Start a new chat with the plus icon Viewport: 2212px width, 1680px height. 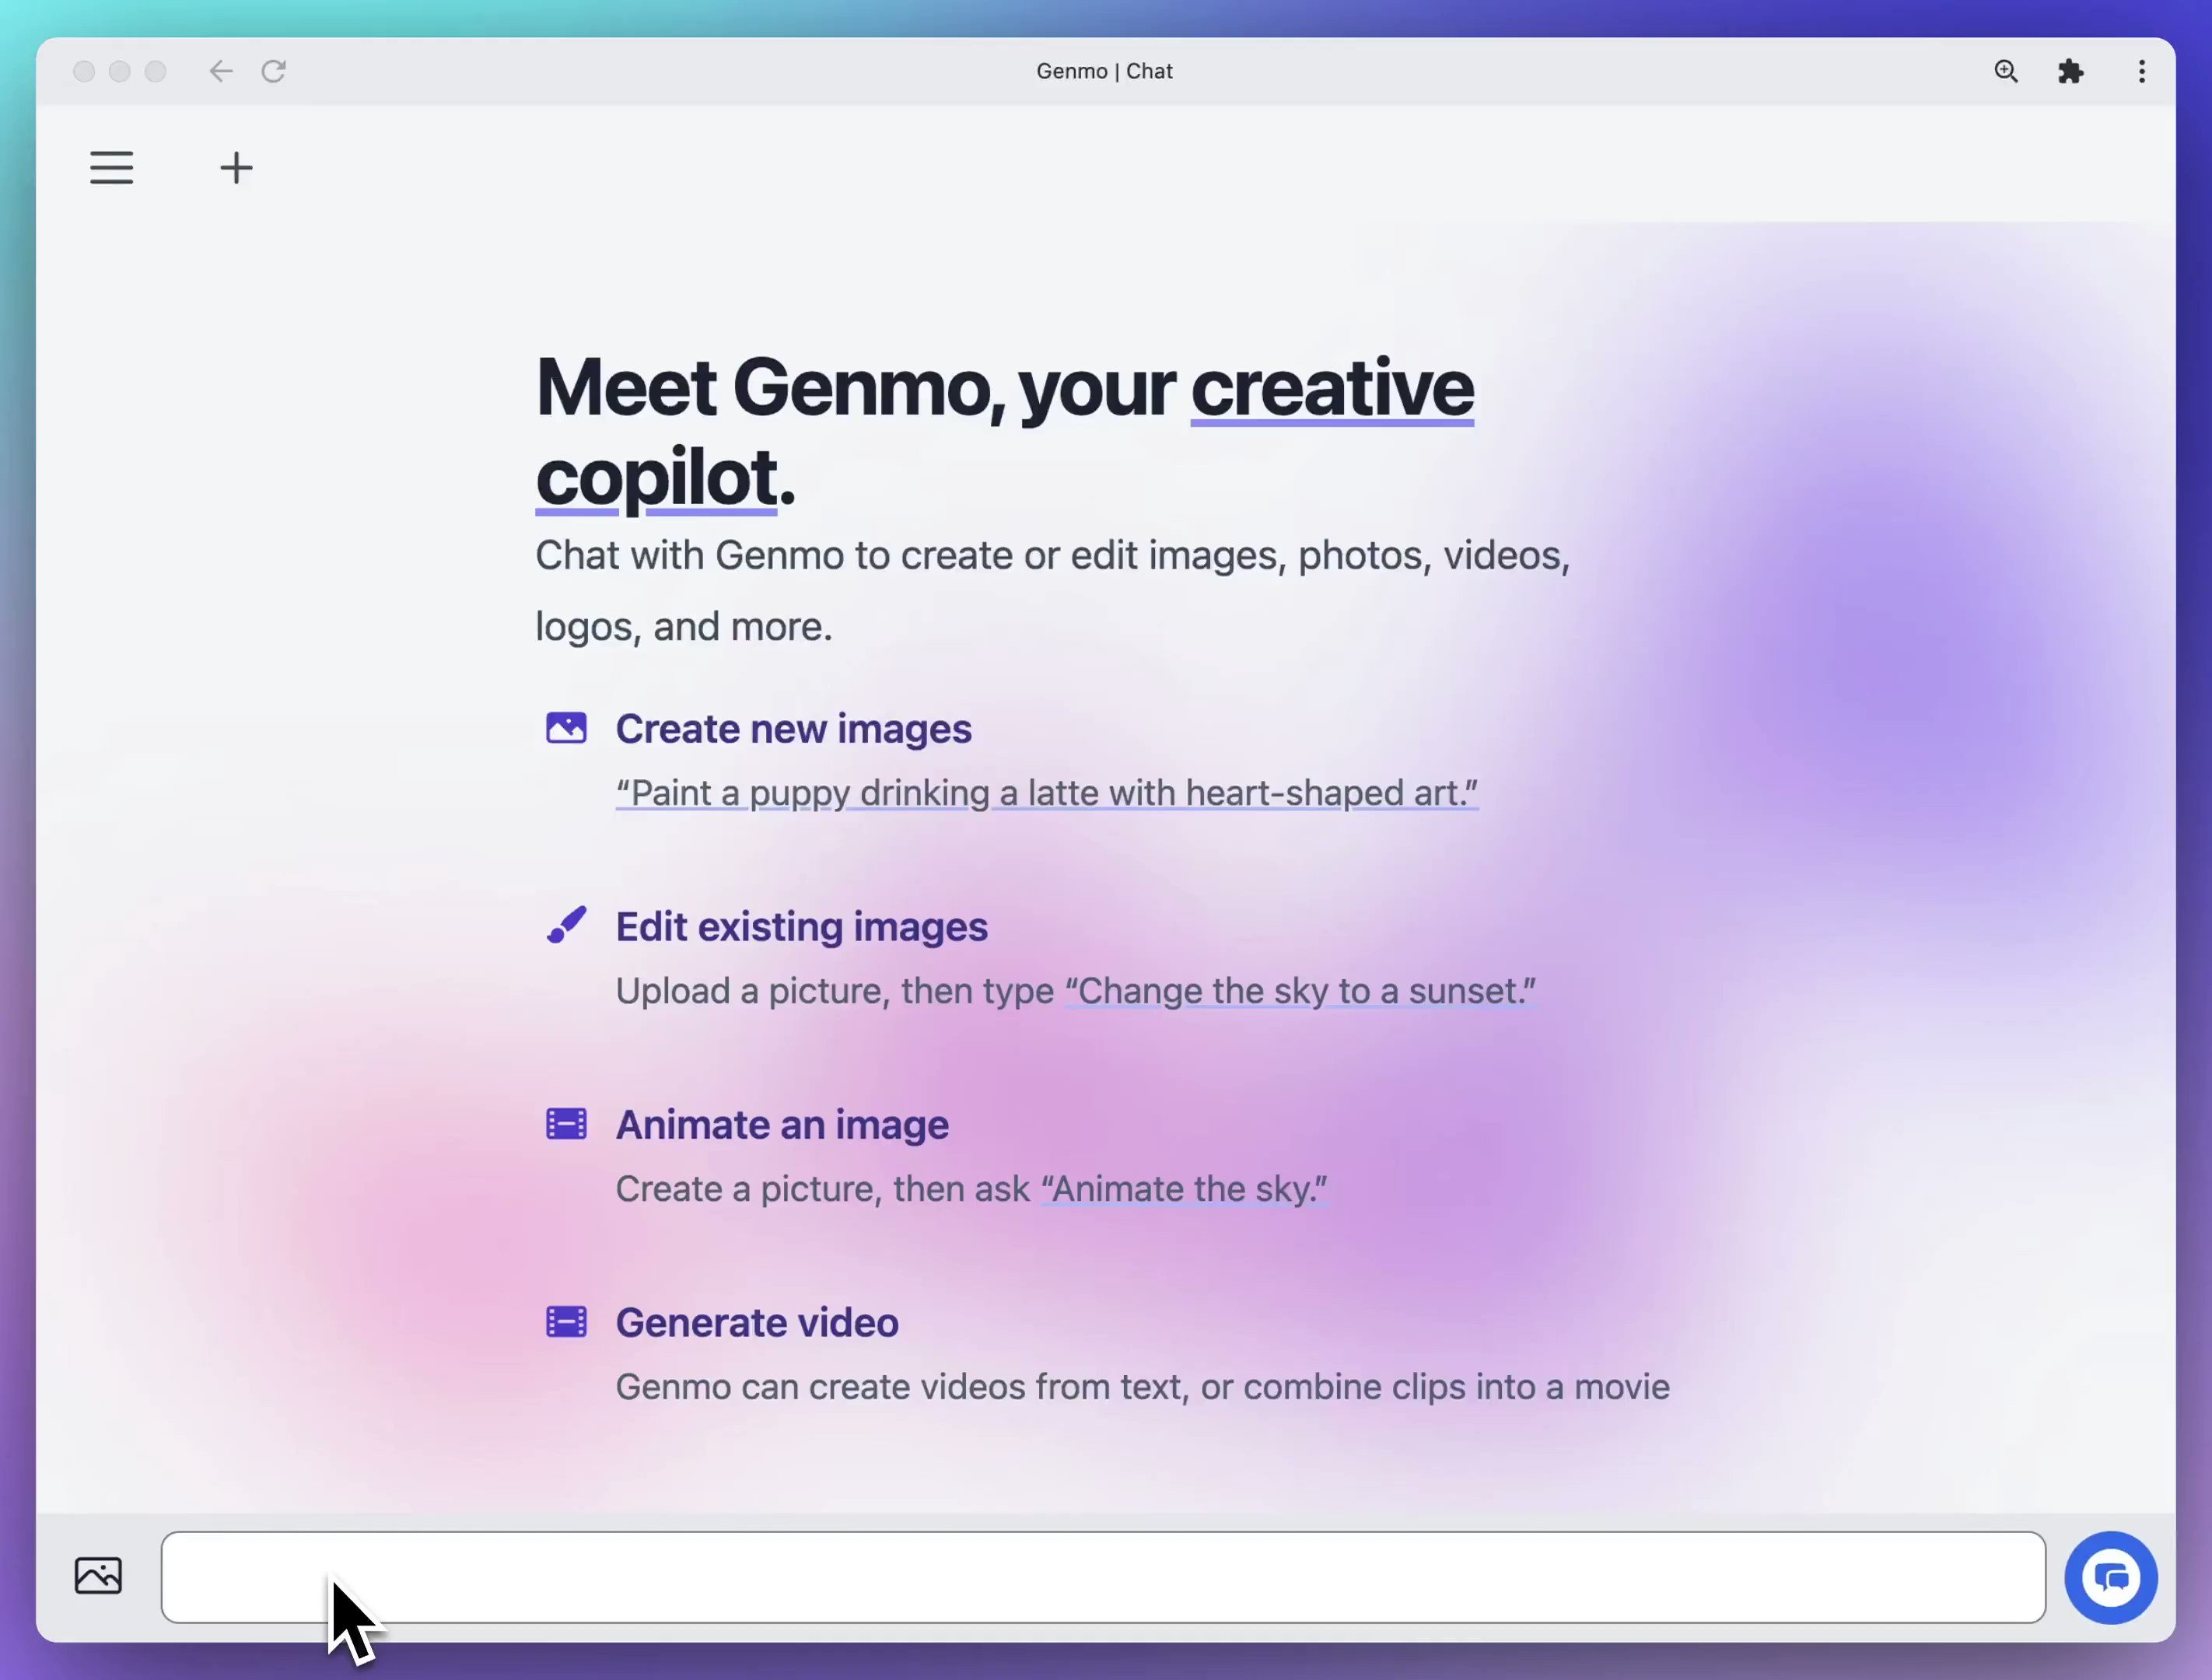pyautogui.click(x=236, y=167)
